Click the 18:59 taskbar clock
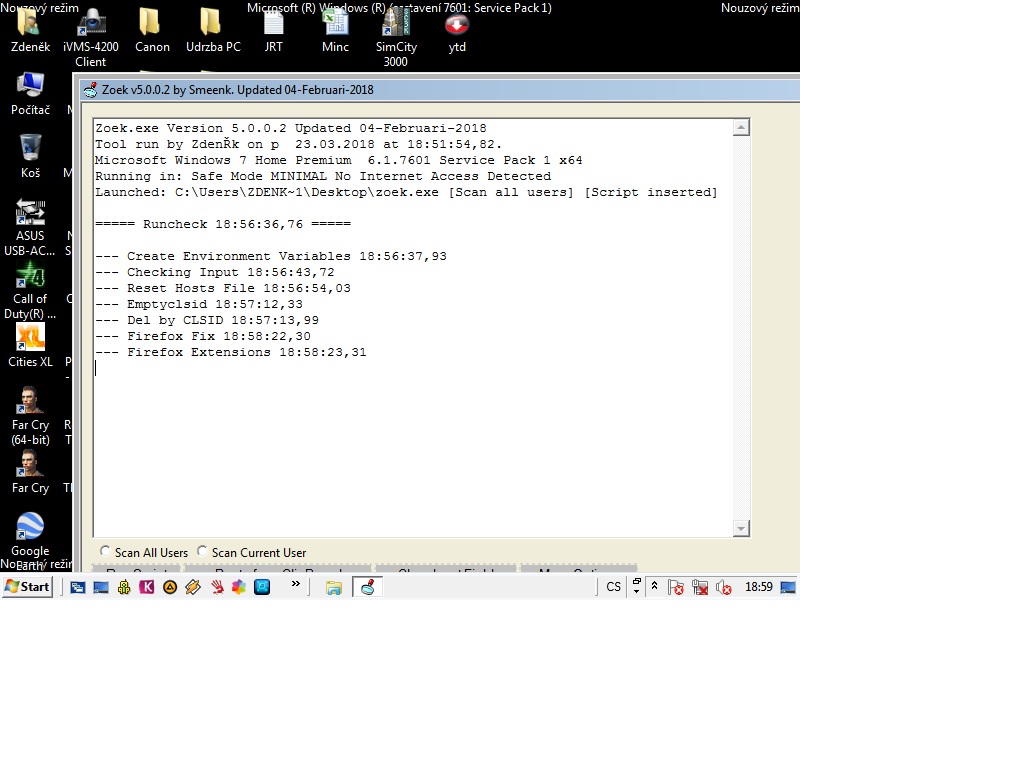This screenshot has width=1024, height=768. point(759,587)
